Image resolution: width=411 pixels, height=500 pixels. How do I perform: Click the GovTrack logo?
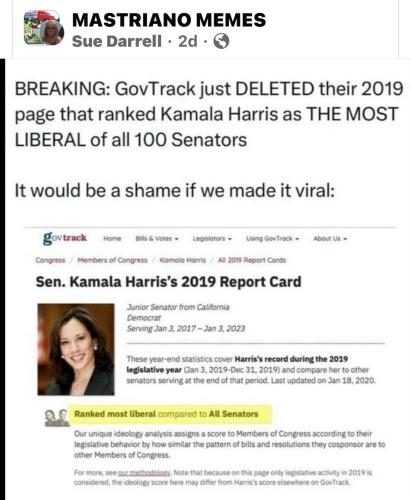click(x=65, y=238)
